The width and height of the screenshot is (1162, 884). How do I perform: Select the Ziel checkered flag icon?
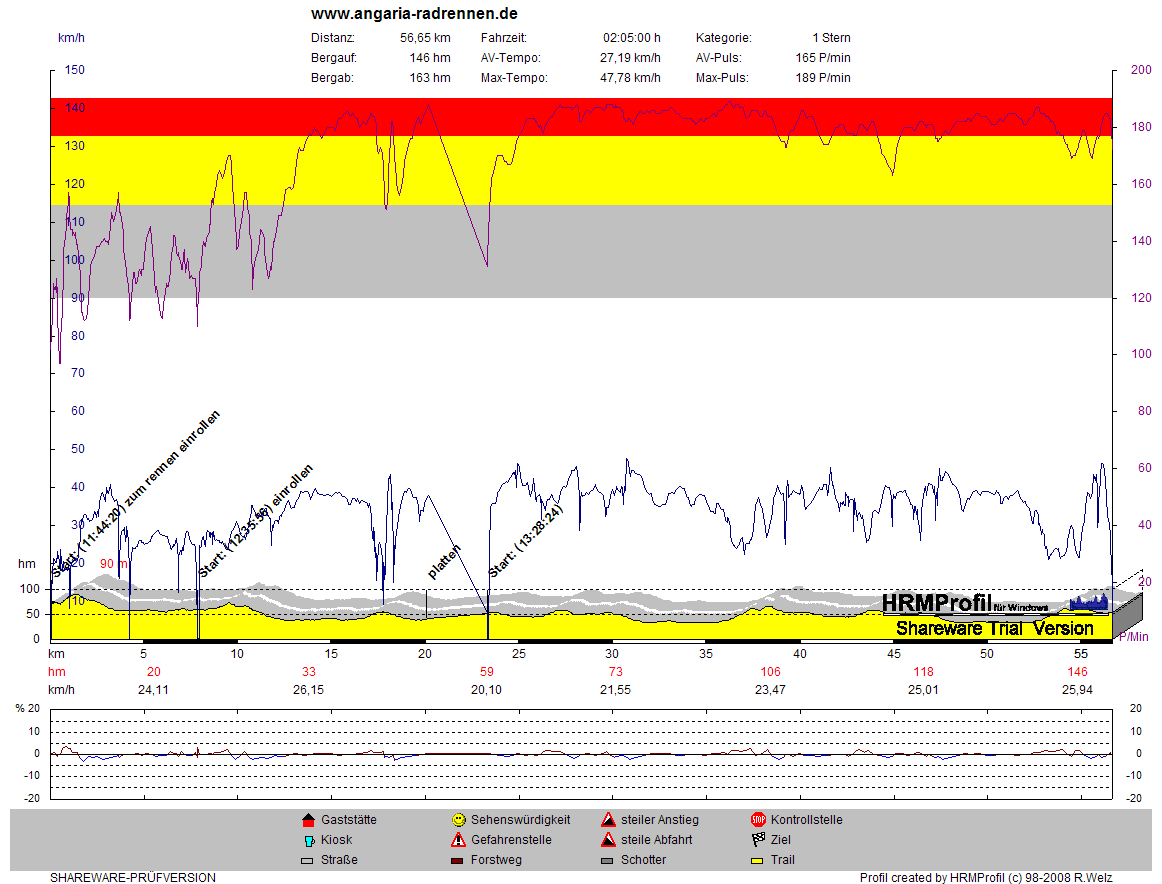point(758,840)
